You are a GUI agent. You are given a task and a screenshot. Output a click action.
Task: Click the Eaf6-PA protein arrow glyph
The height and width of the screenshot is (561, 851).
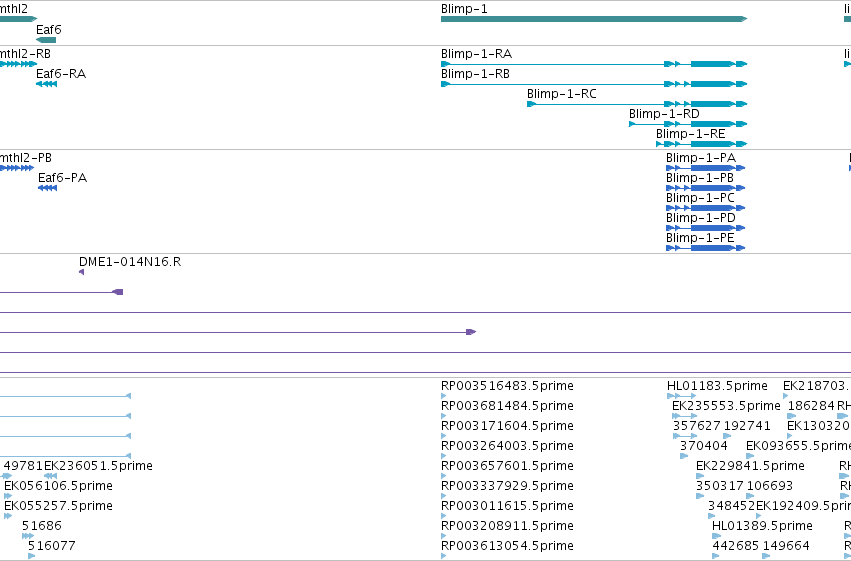(x=47, y=188)
